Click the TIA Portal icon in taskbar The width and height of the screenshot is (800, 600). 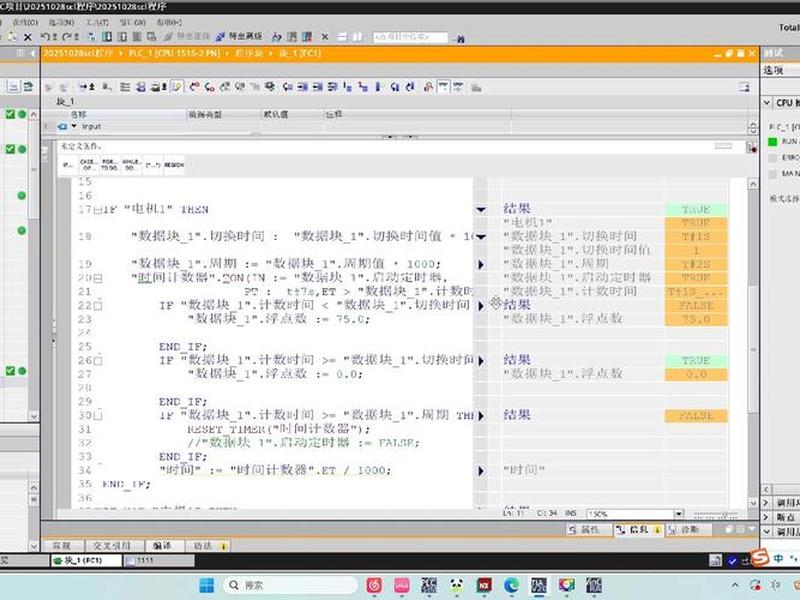pos(539,585)
